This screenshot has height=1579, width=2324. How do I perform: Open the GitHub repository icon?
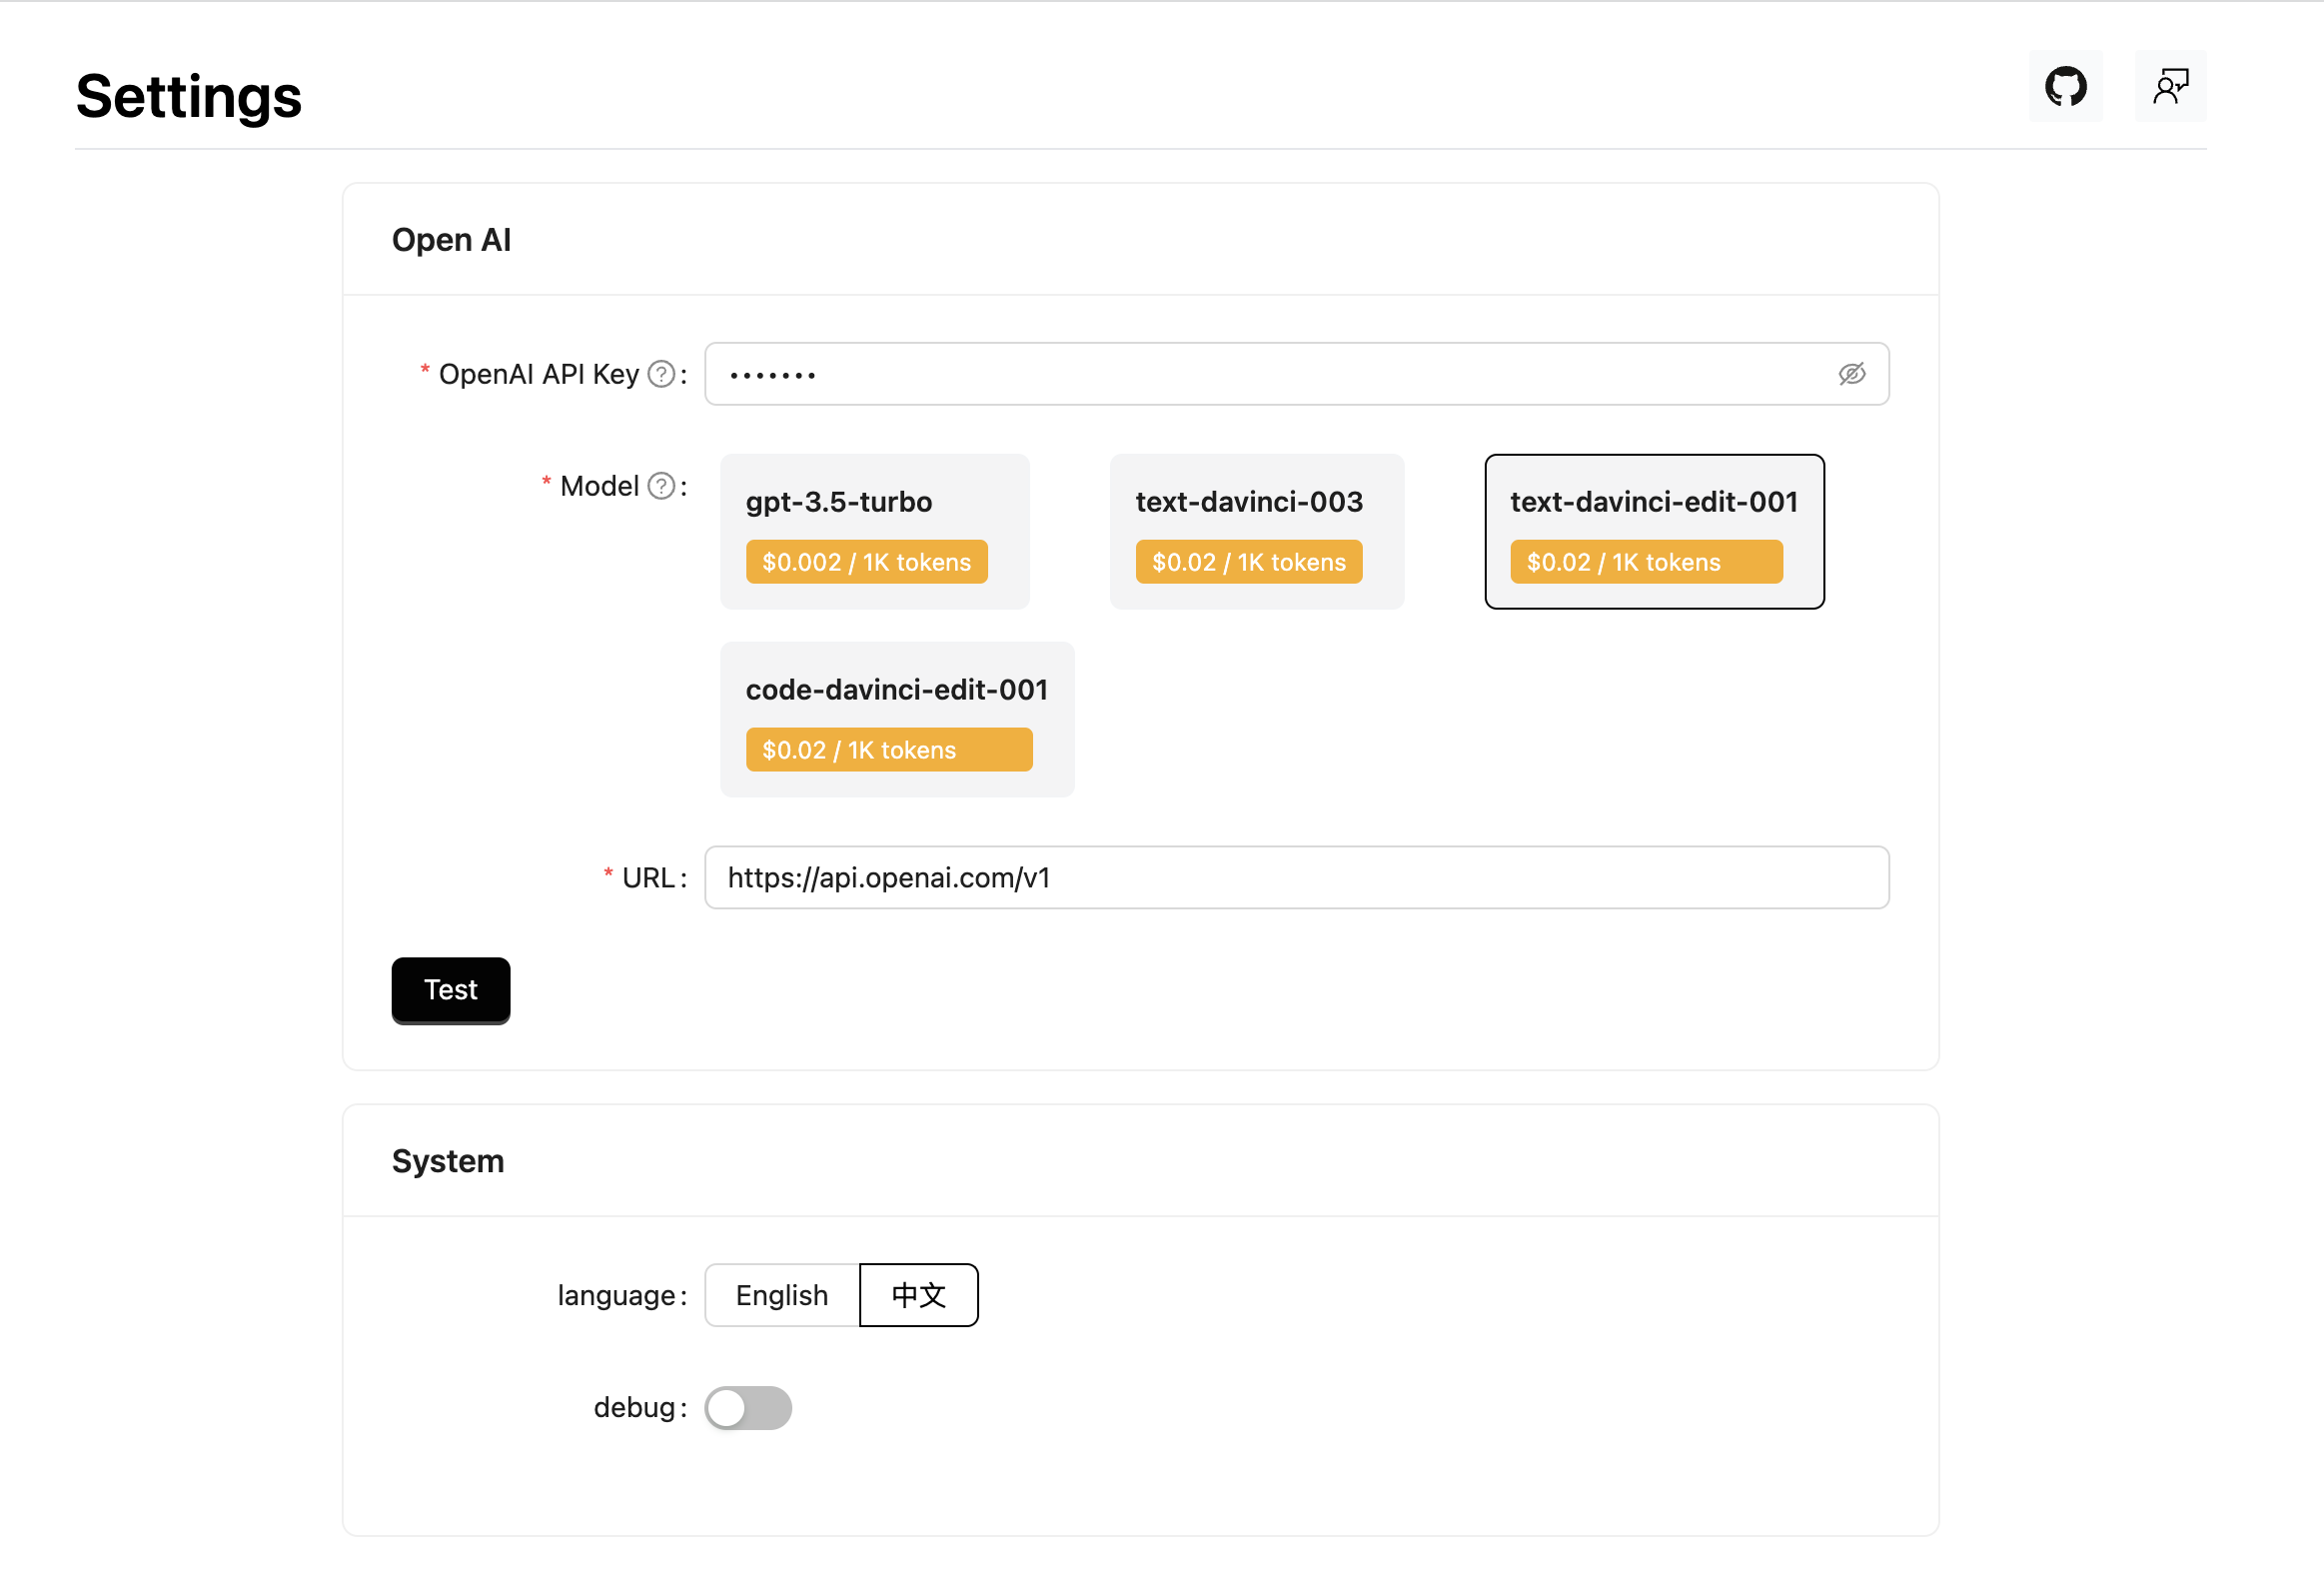point(2065,87)
